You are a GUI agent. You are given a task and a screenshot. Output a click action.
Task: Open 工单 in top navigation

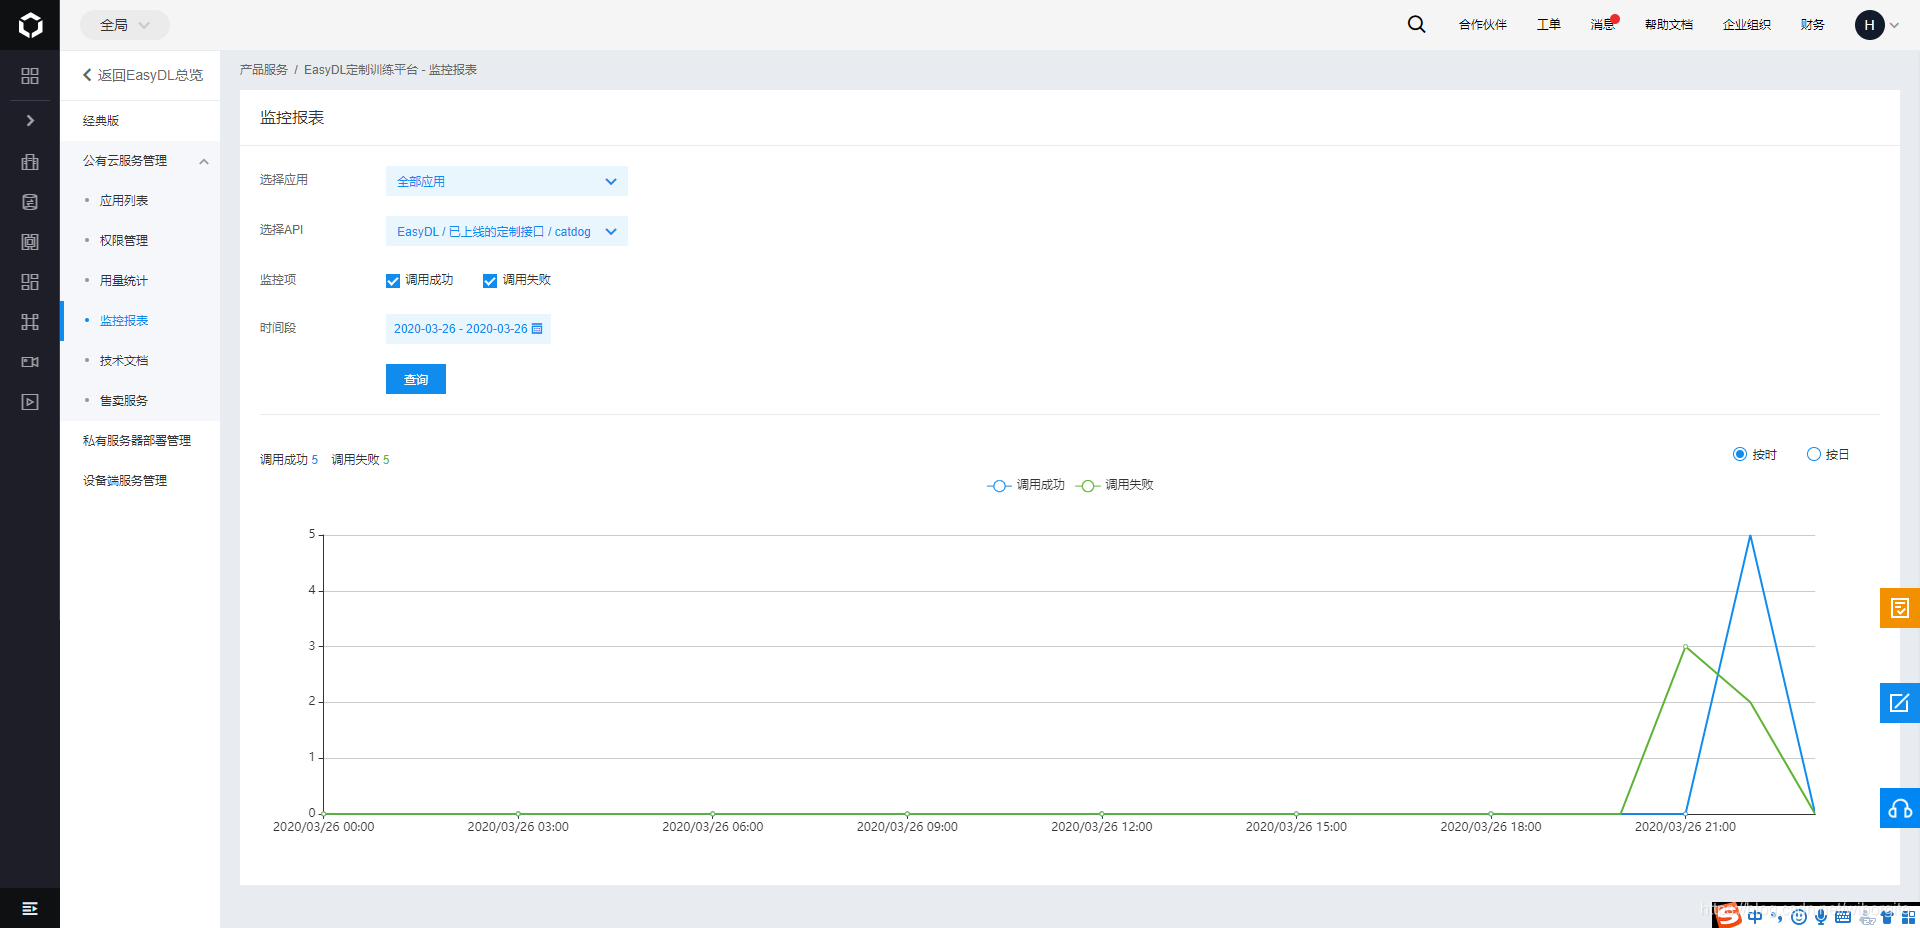[1549, 25]
